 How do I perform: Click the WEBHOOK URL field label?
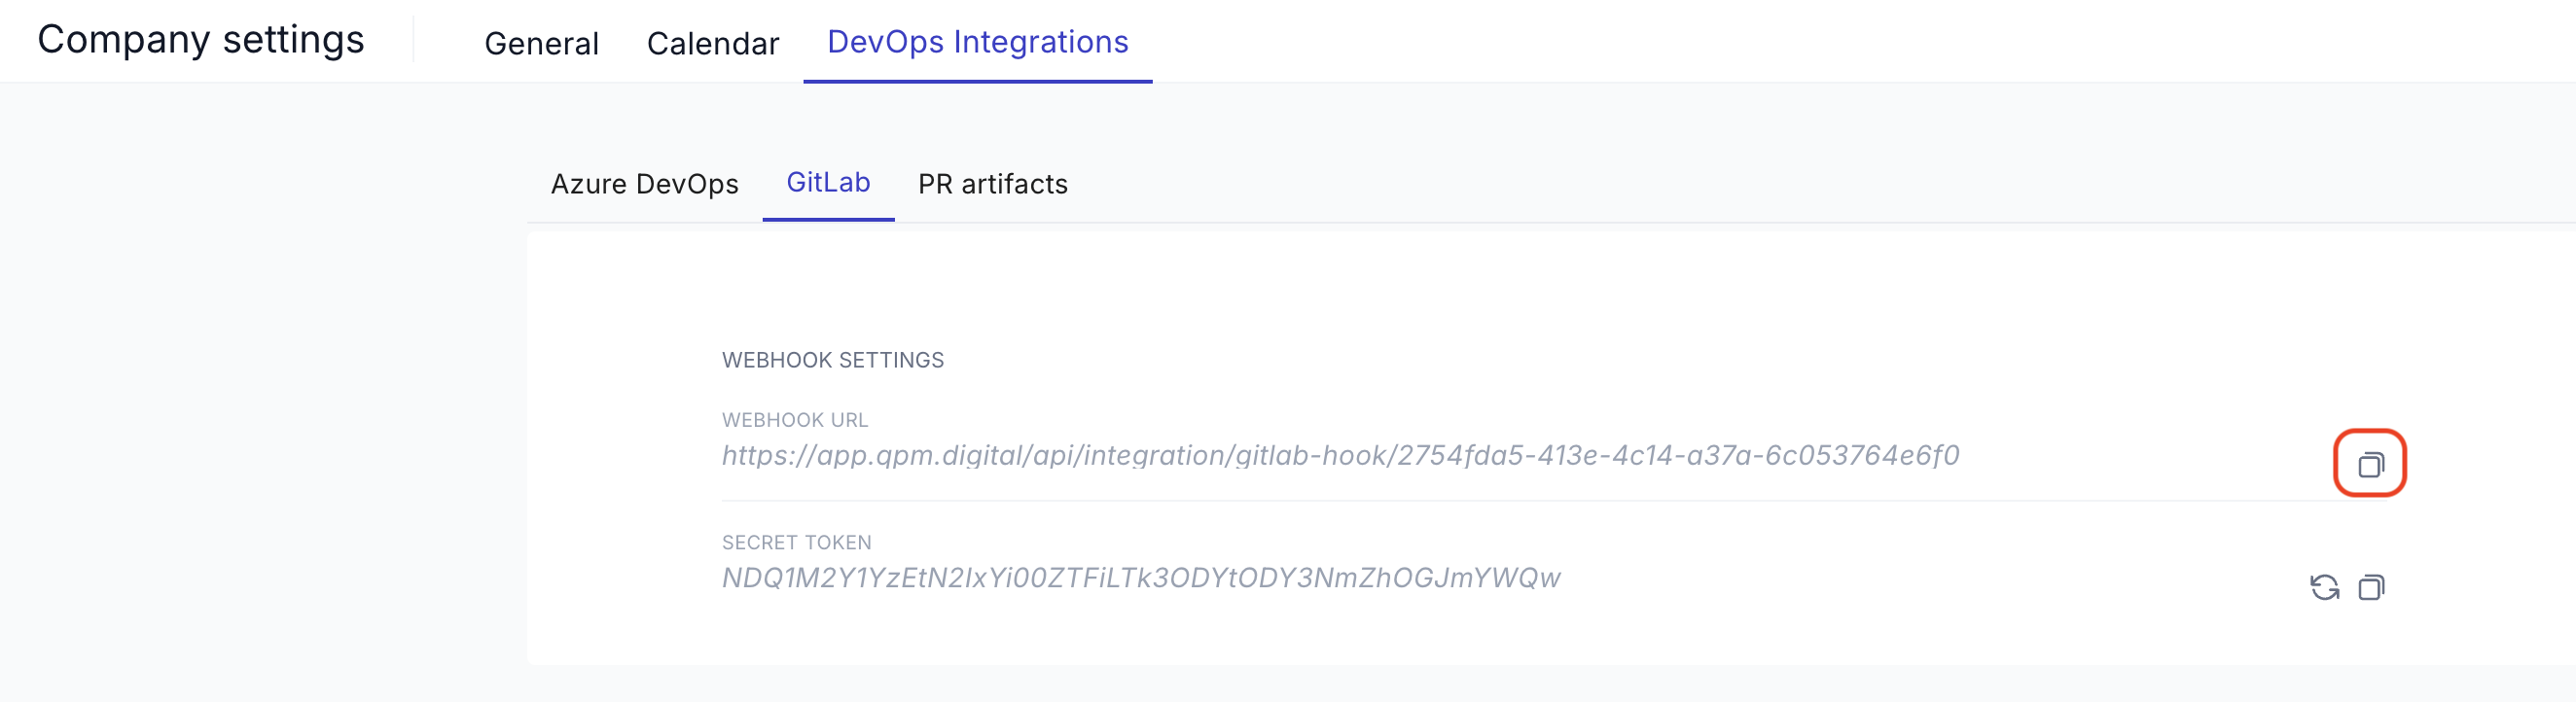click(x=794, y=420)
